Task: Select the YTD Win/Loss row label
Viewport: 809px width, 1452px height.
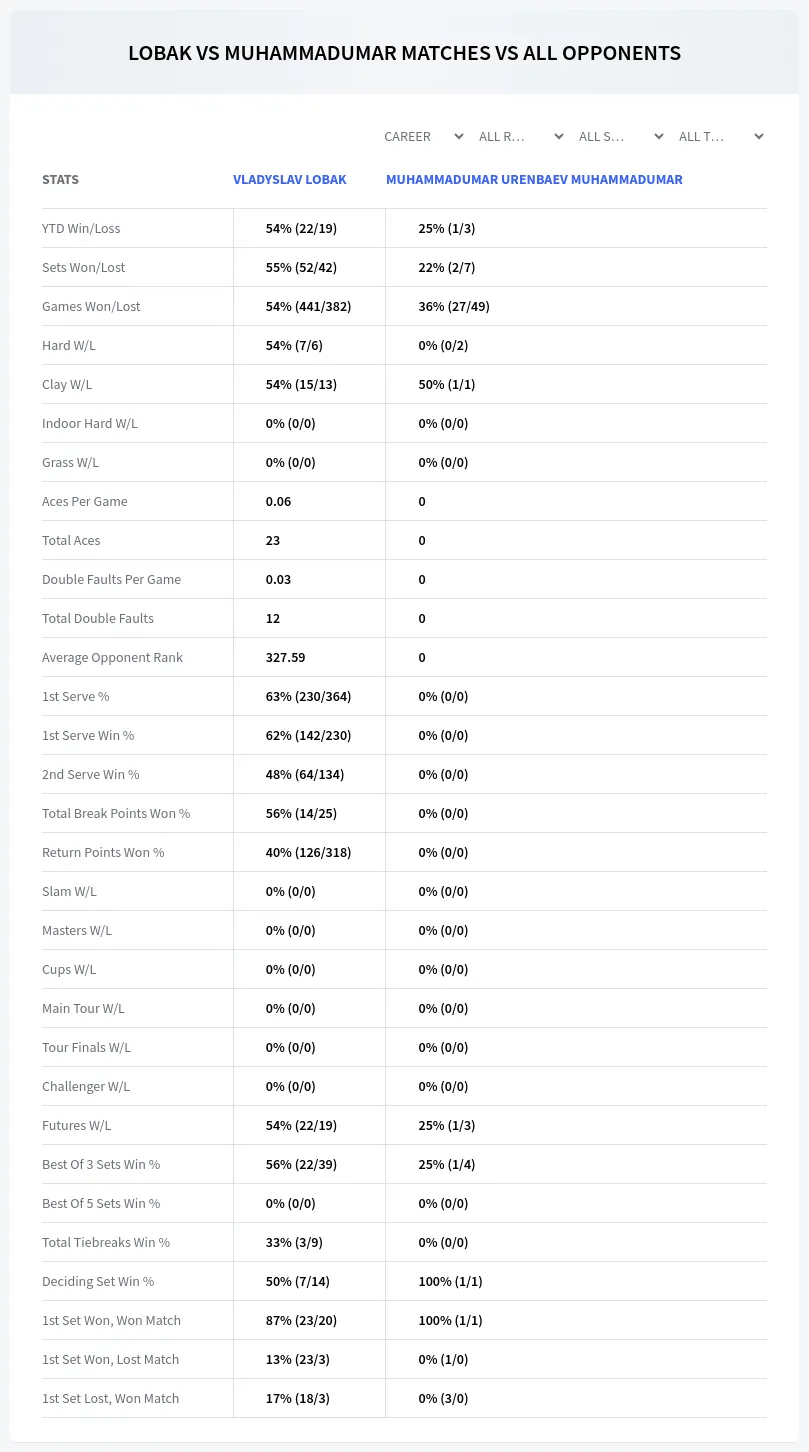Action: click(81, 228)
